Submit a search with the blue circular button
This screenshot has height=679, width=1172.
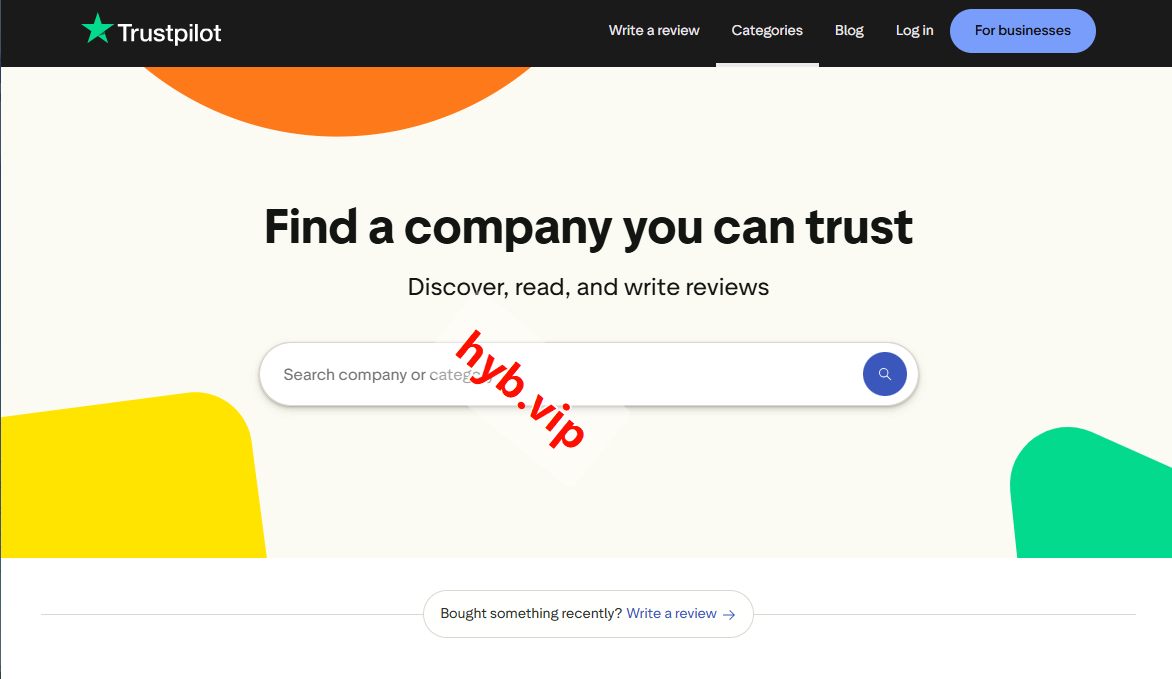(x=884, y=373)
